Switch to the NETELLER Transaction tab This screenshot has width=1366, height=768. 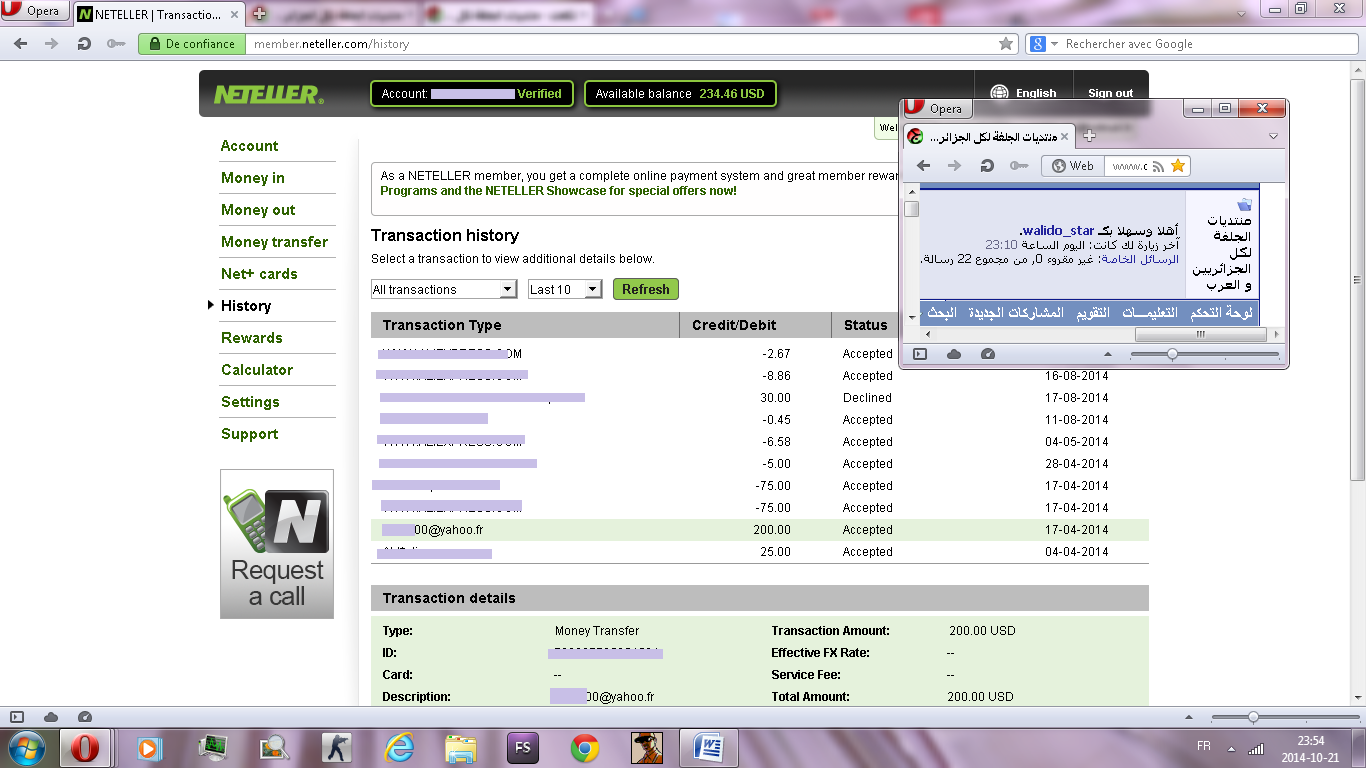159,14
